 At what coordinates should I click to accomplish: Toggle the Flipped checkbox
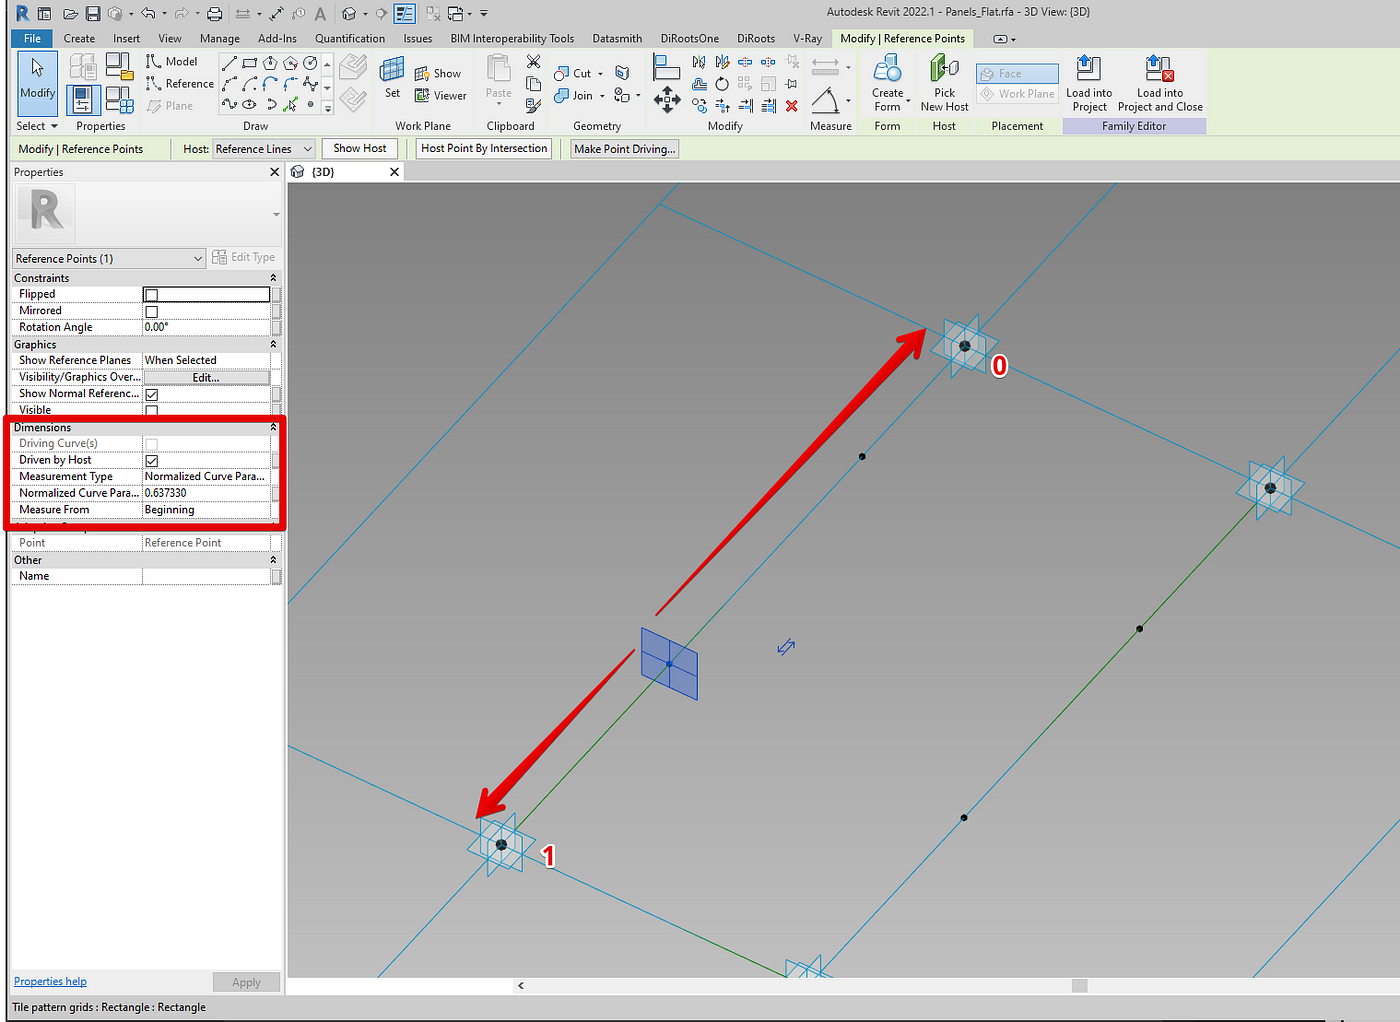(152, 295)
